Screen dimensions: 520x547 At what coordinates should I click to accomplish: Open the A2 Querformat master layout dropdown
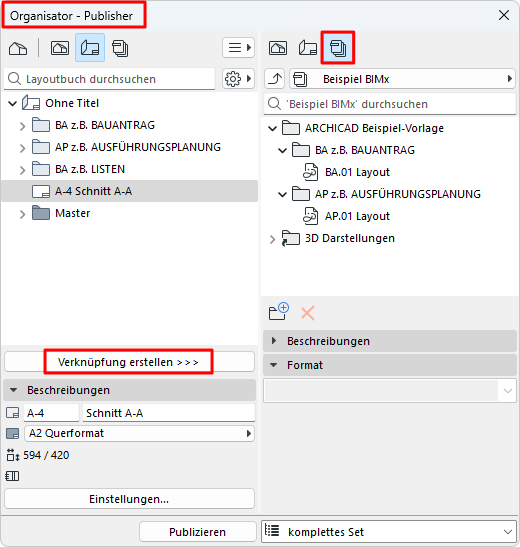tap(140, 433)
